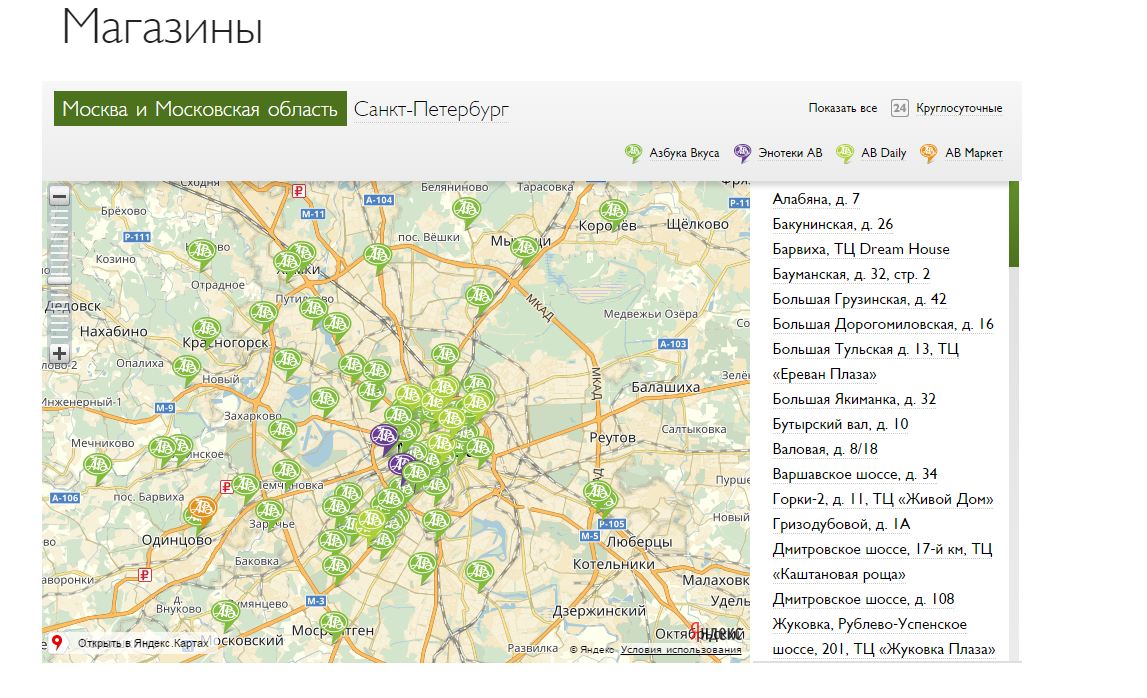Select Большая Якиманка, д. 32 store

854,399
